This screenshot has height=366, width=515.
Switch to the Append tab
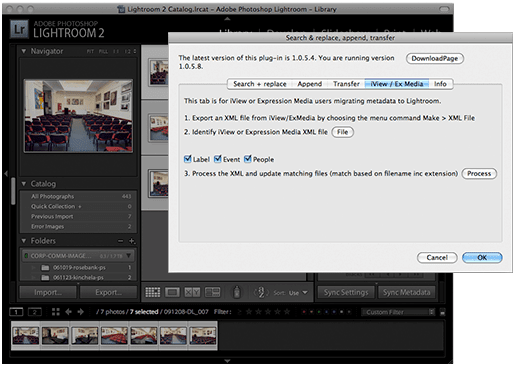click(310, 84)
